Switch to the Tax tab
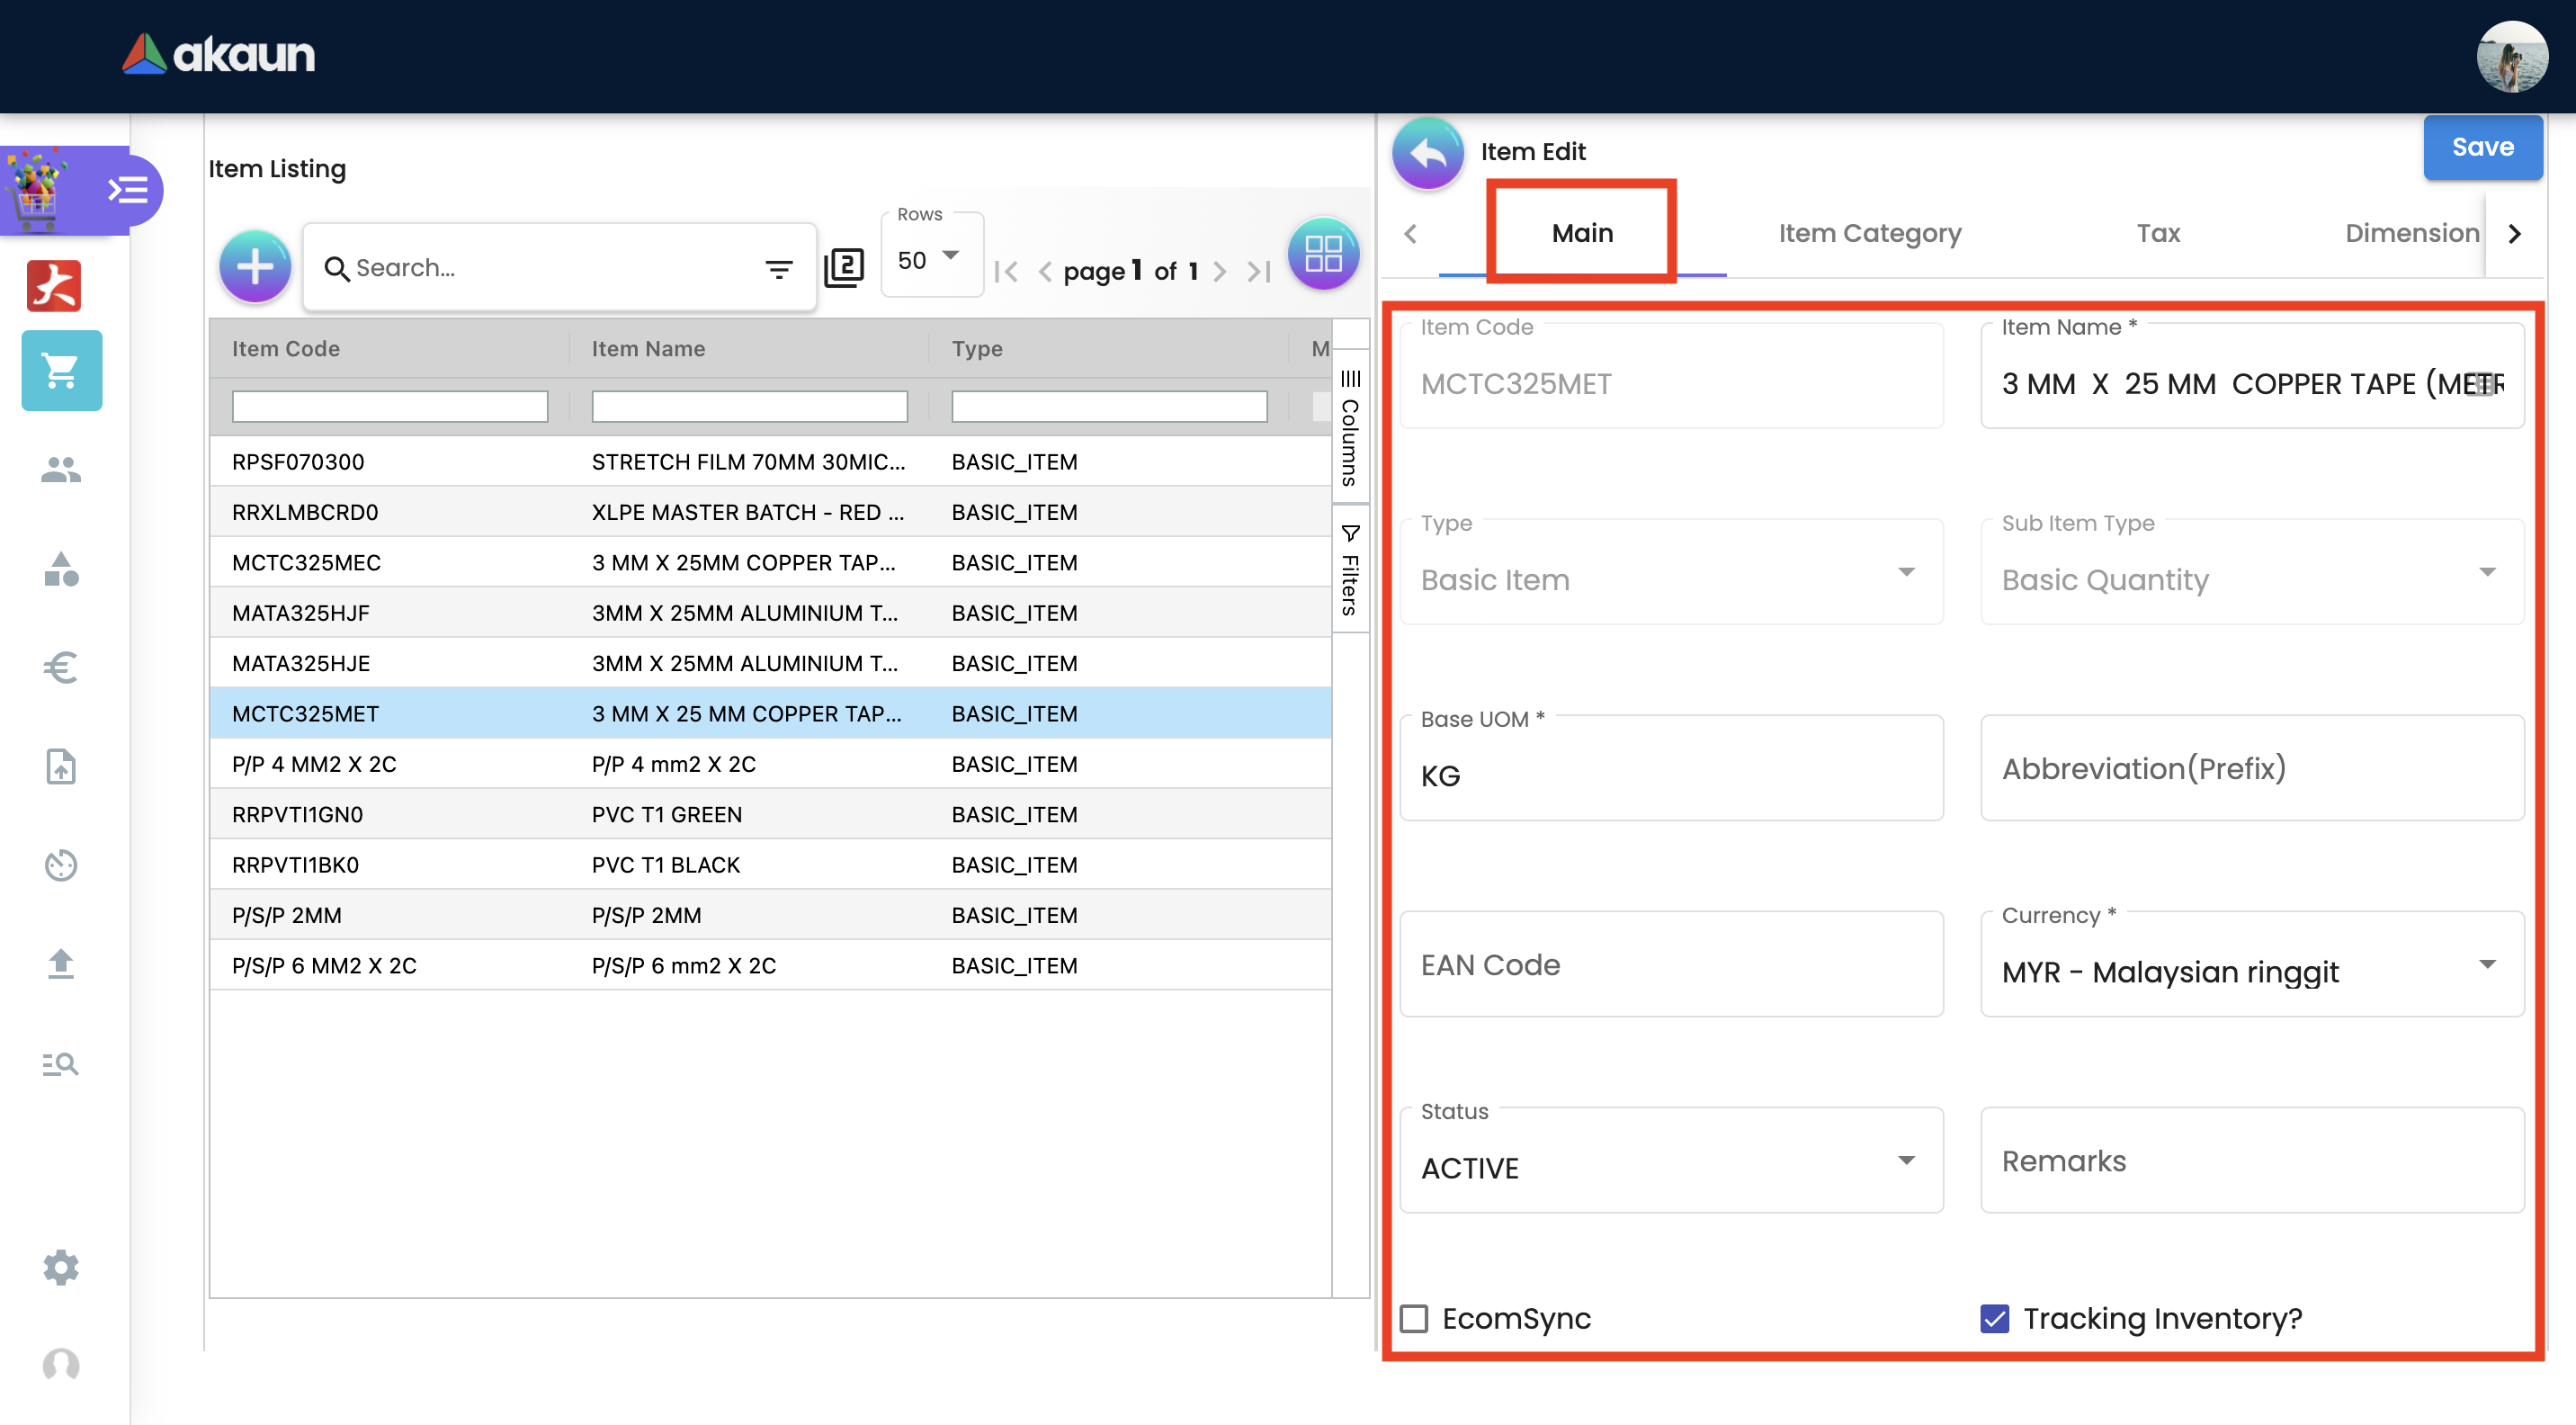The image size is (2576, 1425). (x=2157, y=233)
